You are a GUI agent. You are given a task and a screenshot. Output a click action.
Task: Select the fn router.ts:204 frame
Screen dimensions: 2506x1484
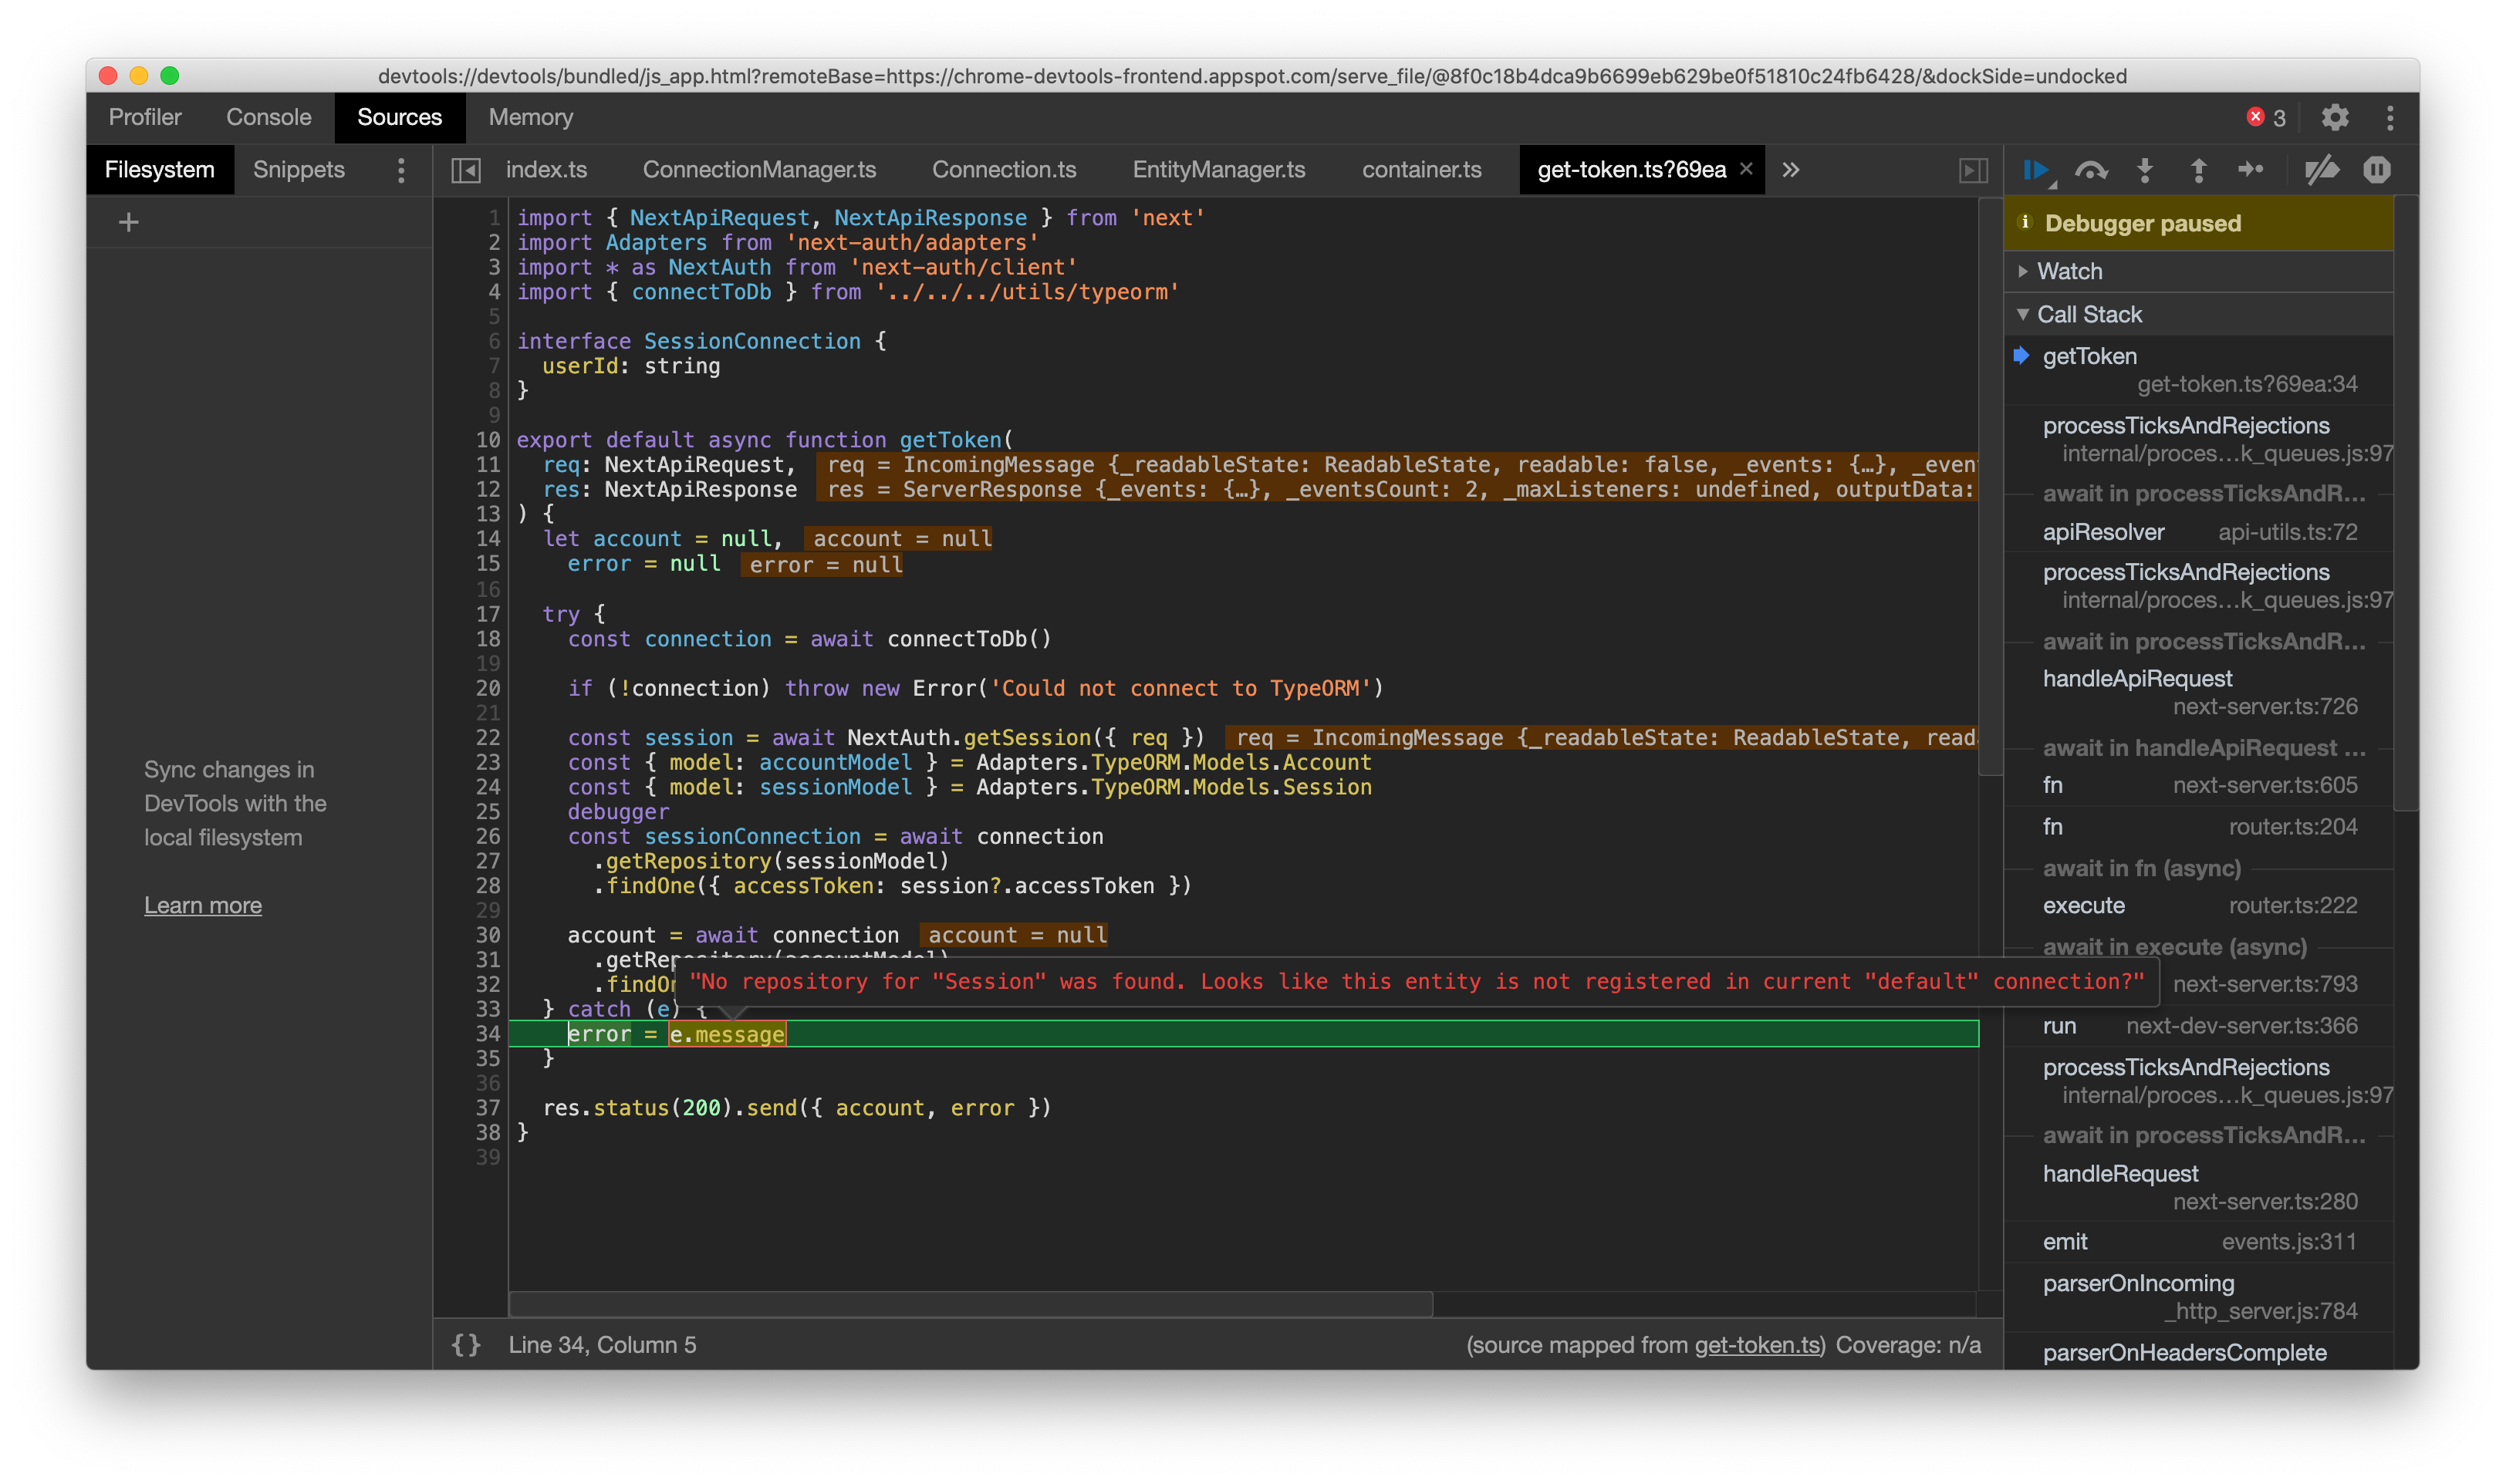click(2199, 827)
